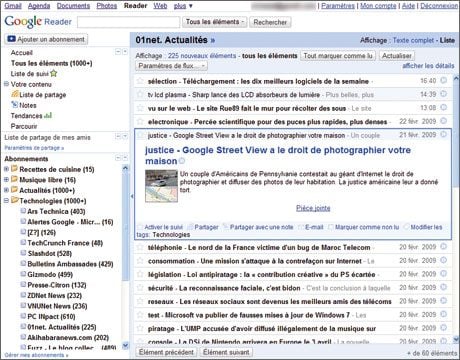Click 'Tout marquer comme lu' button
460x360 pixels.
[338, 56]
